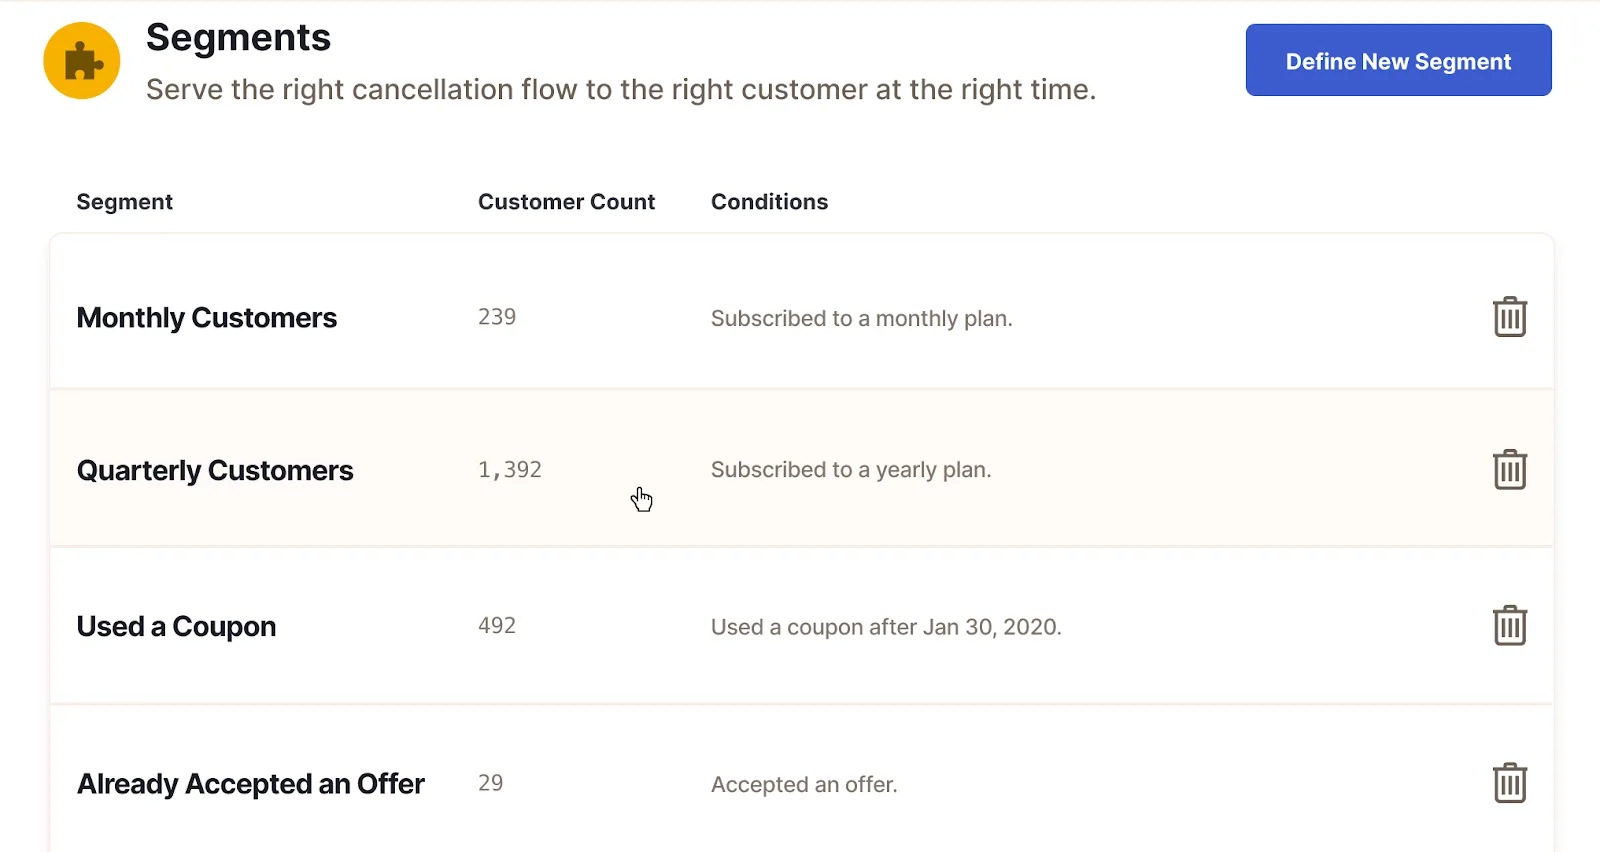Select the Used a Coupon segment name
Screen dimensions: 1600x852
(x=177, y=627)
